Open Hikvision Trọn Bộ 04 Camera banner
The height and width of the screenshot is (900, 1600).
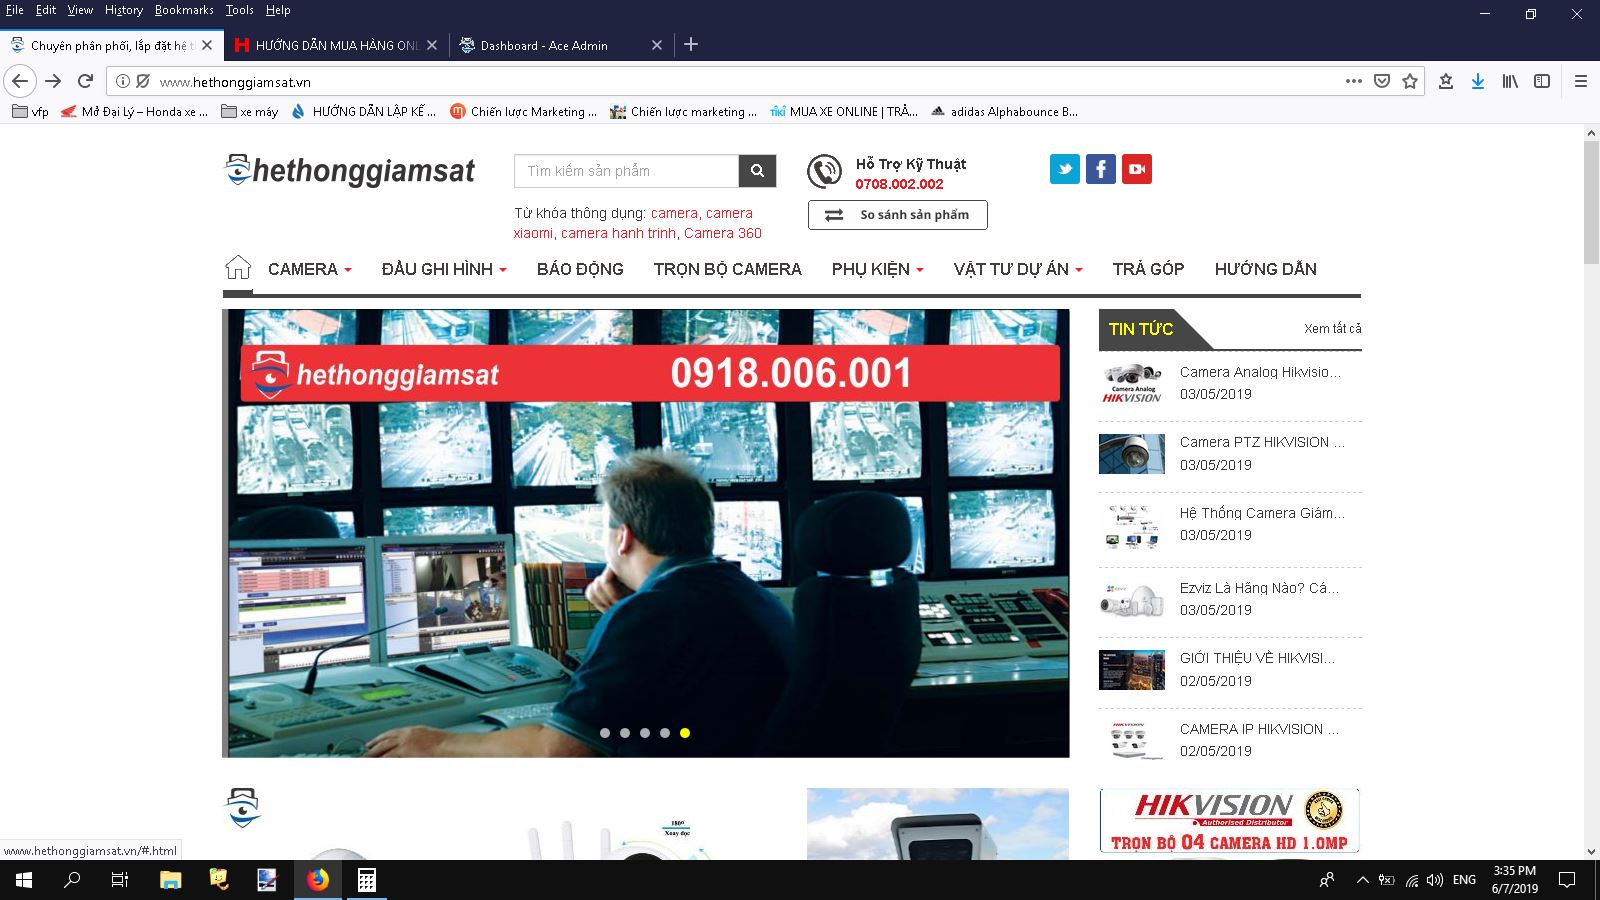[1229, 821]
